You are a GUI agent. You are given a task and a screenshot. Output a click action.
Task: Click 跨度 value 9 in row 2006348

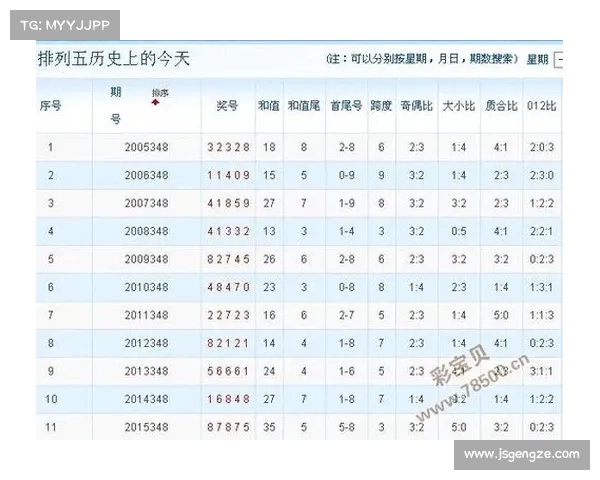pos(381,175)
